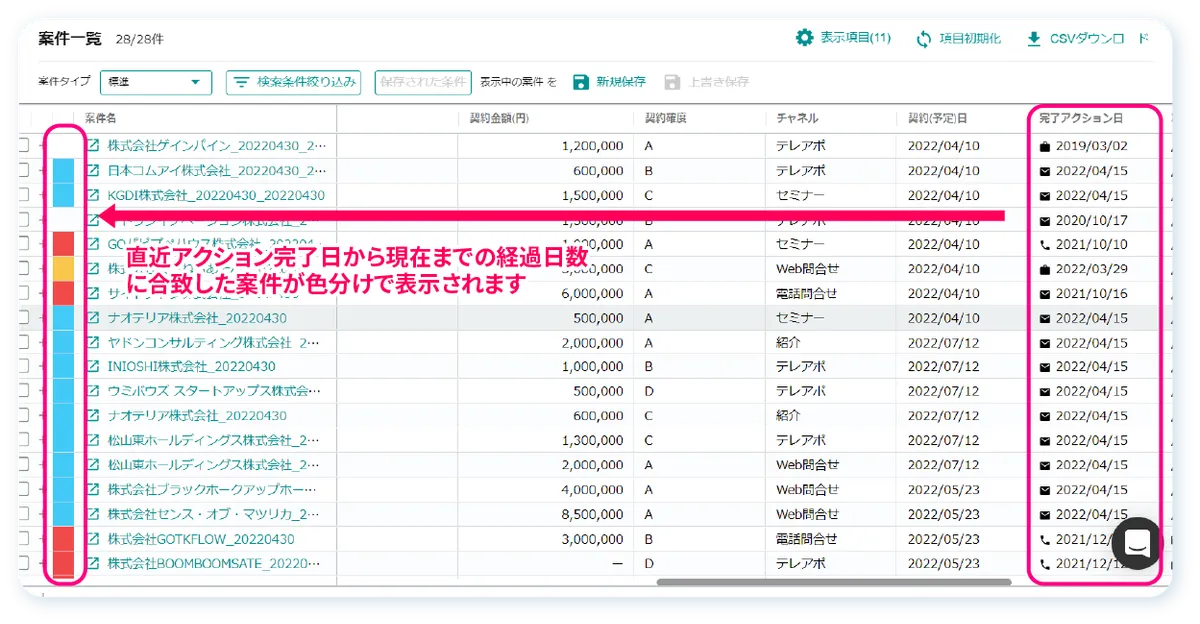Select the checkbox for ヤドンコンサルティング row
Screen dimensions: 1200x624
tap(22, 342)
